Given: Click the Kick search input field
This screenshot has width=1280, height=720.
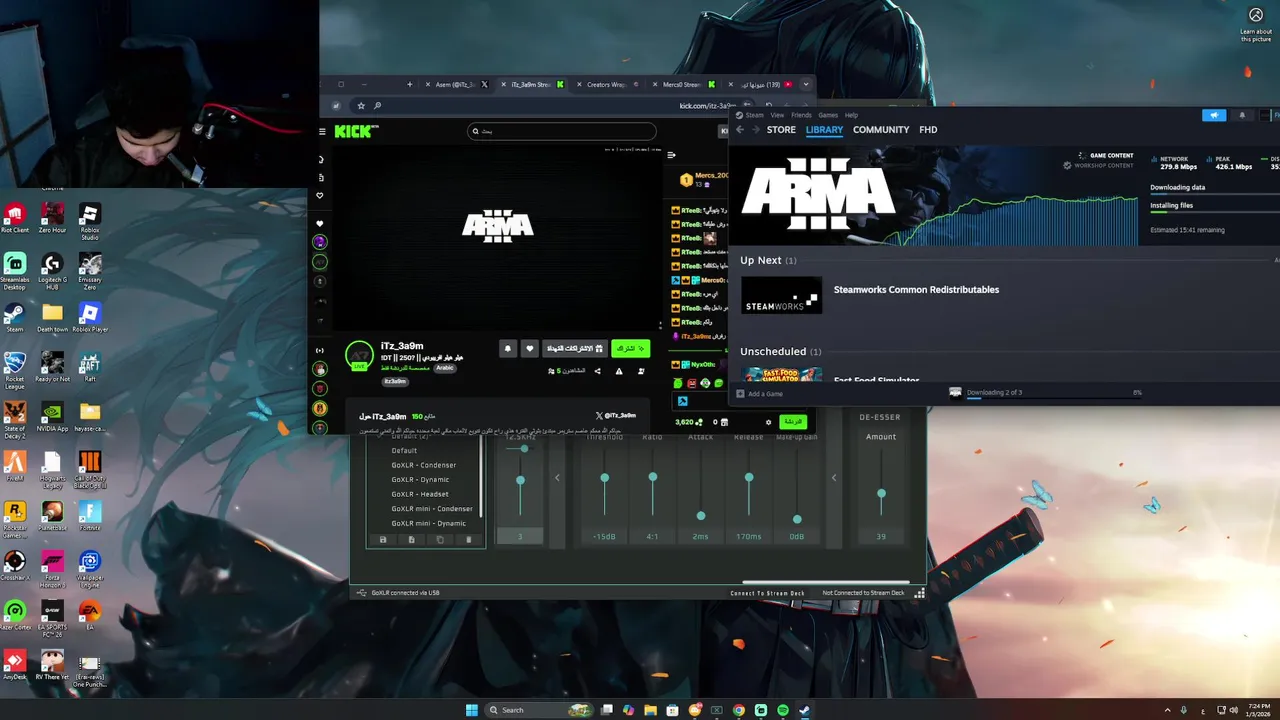Looking at the screenshot, I should 562,131.
